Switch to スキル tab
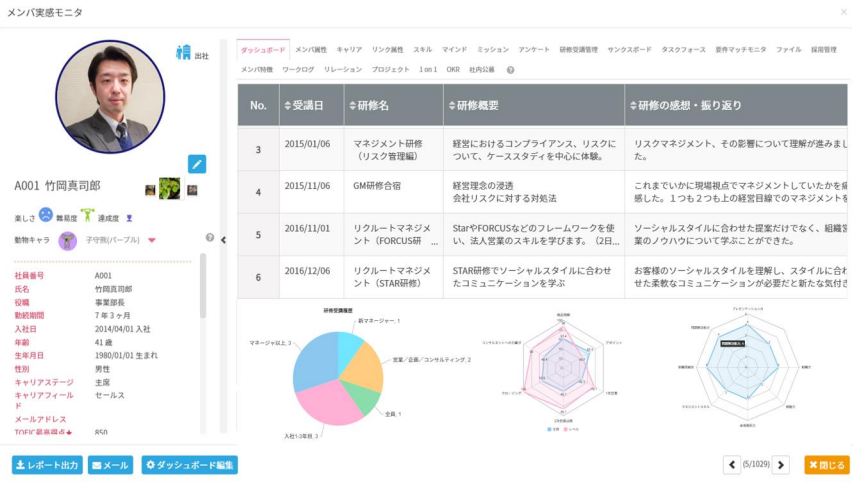 423,50
